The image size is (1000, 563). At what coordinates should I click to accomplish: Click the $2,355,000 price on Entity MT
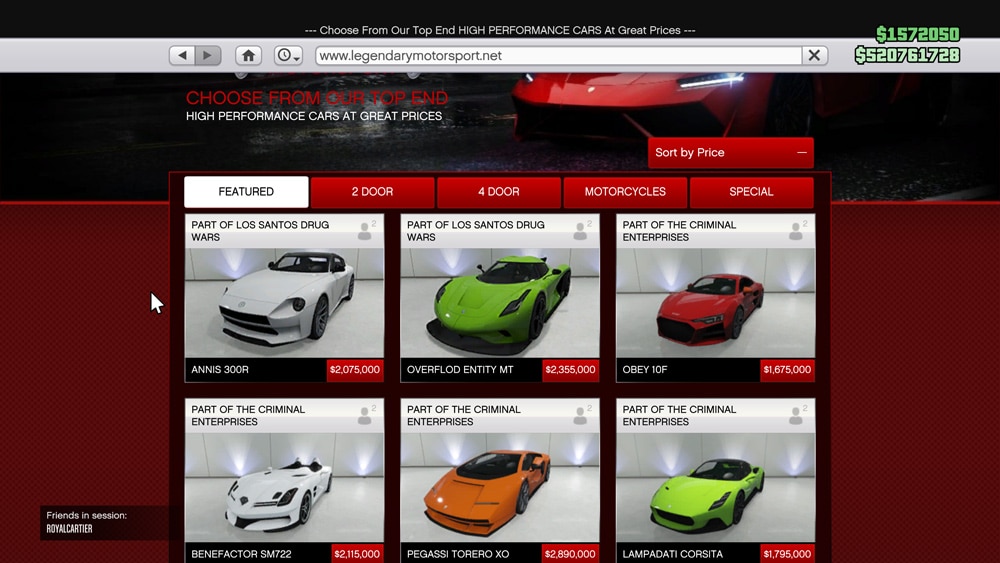click(x=570, y=370)
